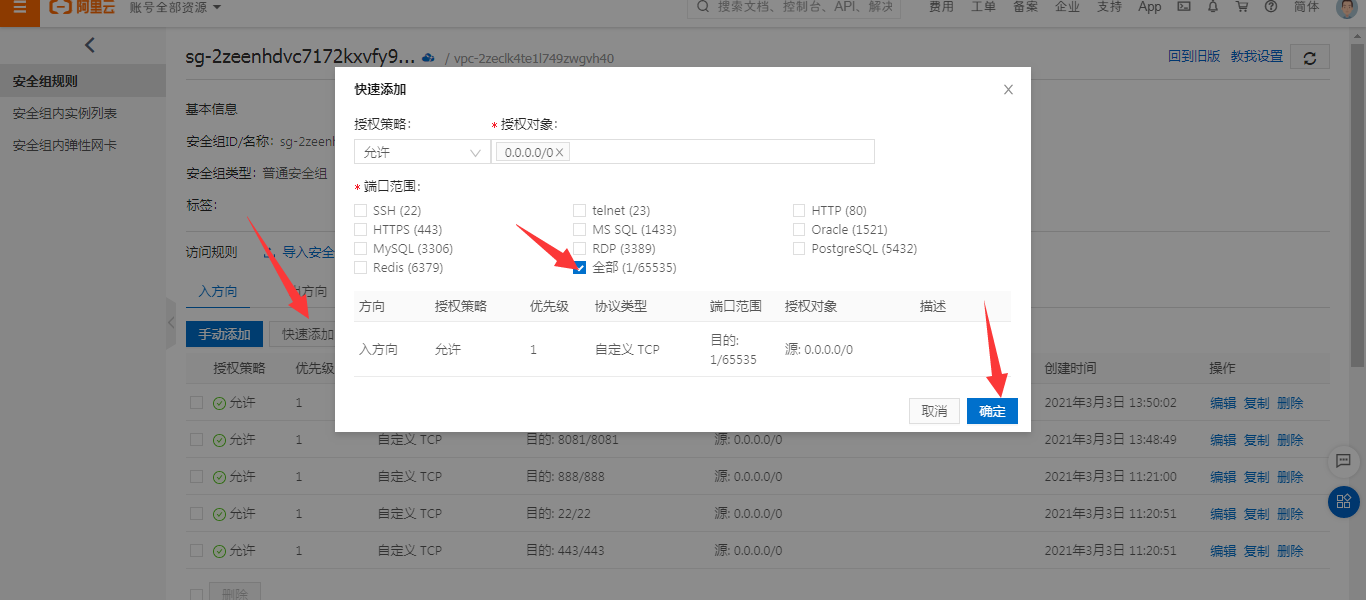The height and width of the screenshot is (600, 1366).
Task: Expand the 账号全部资源 dropdown
Action: point(176,7)
